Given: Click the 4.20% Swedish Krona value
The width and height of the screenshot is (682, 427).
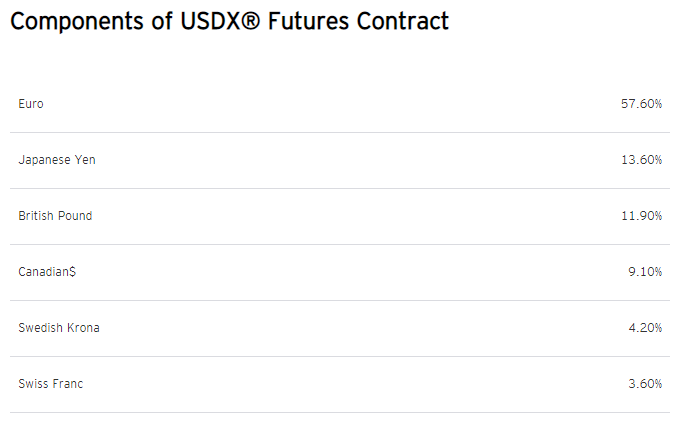Looking at the screenshot, I should click(645, 328).
